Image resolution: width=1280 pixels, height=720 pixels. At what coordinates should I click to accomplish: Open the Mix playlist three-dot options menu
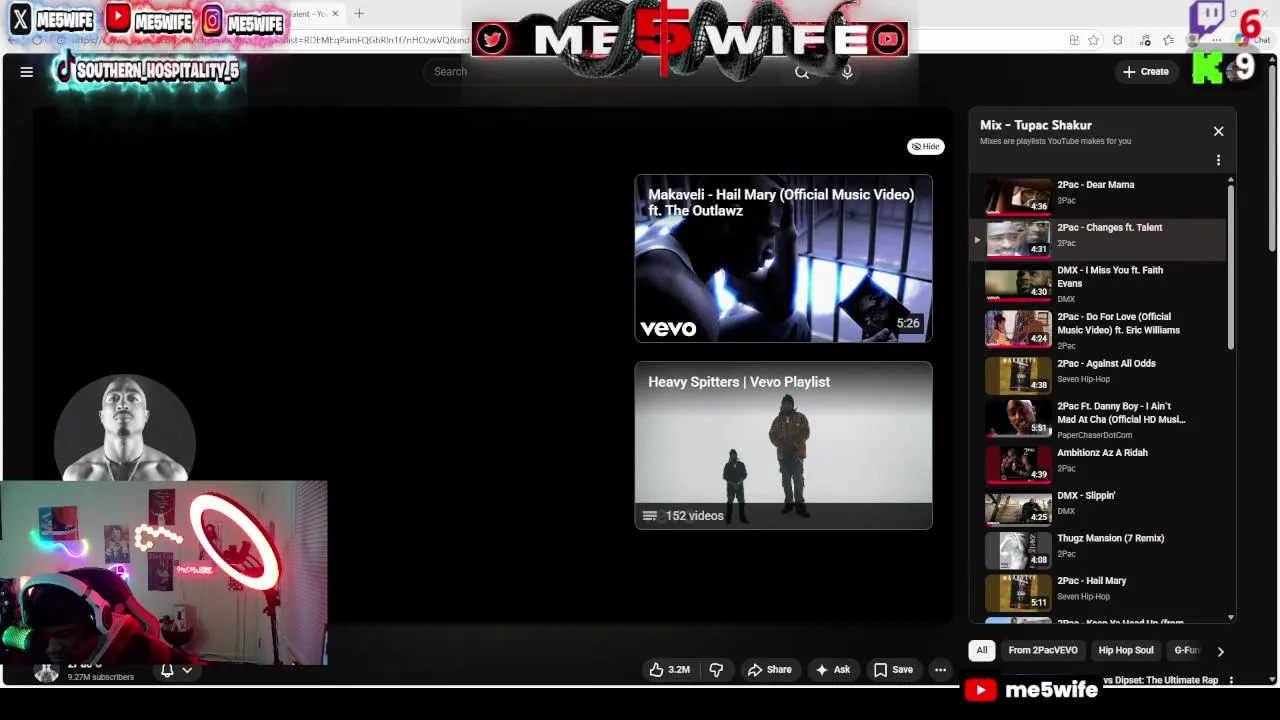[x=1218, y=160]
